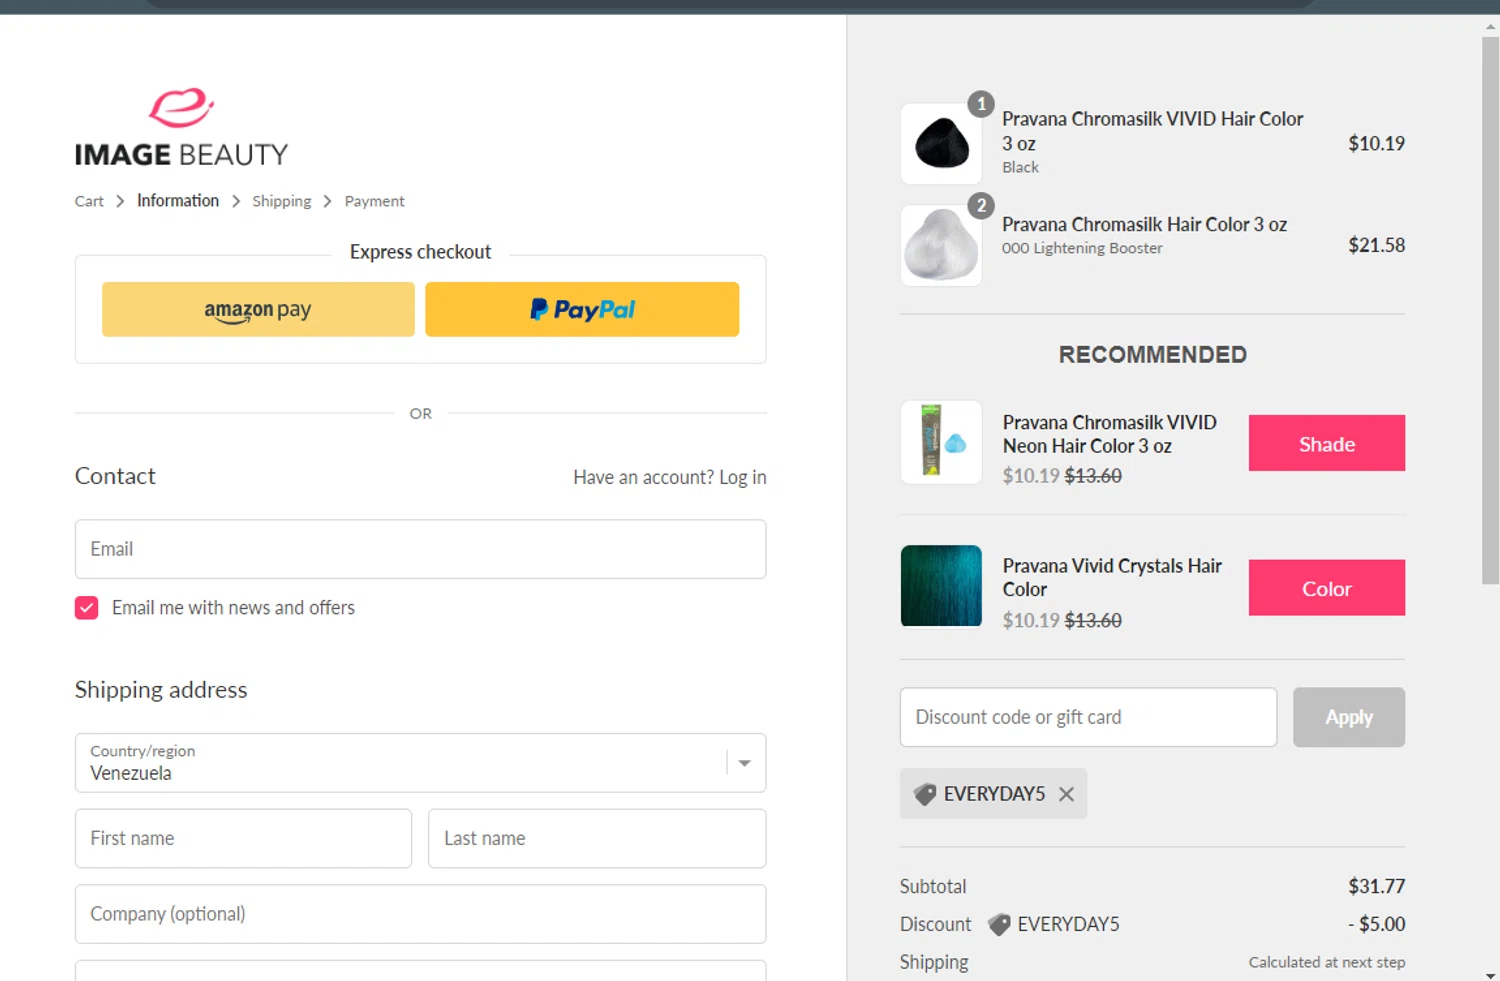This screenshot has height=981, width=1500.
Task: Click the Subtotal $31.77 amount
Action: pos(1376,887)
